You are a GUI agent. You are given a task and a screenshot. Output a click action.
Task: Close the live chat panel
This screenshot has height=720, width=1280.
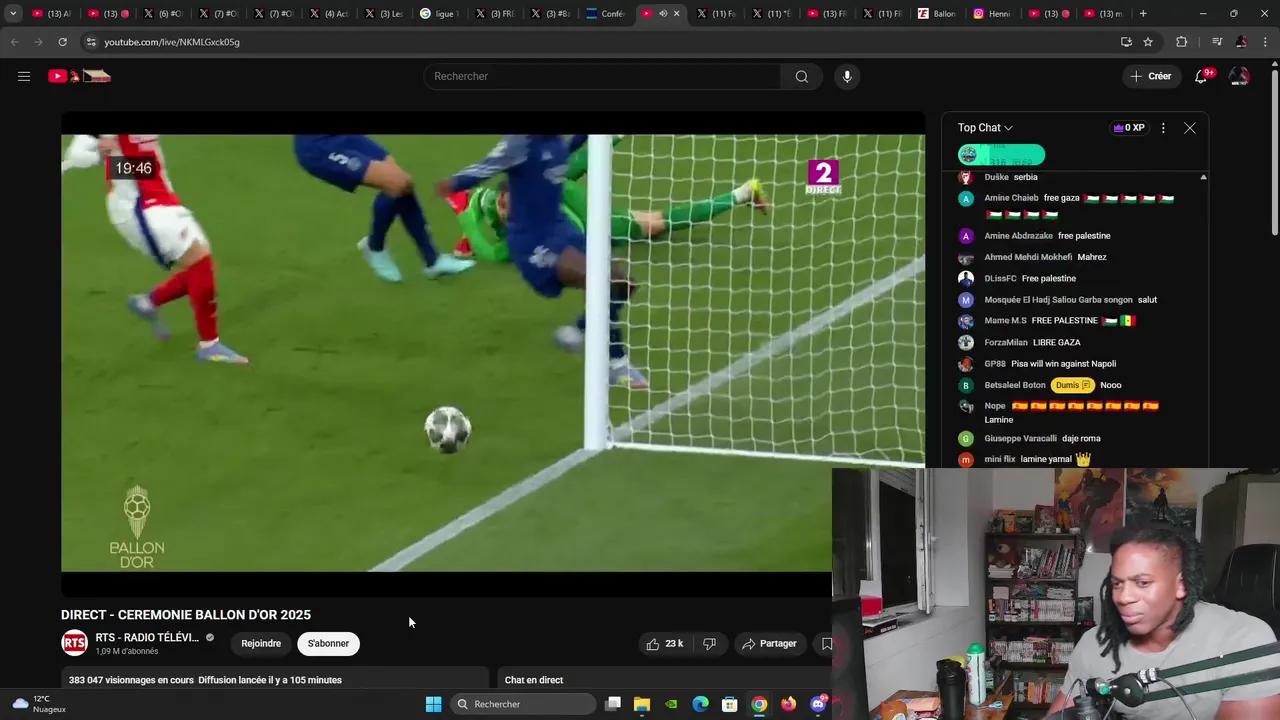(1190, 128)
